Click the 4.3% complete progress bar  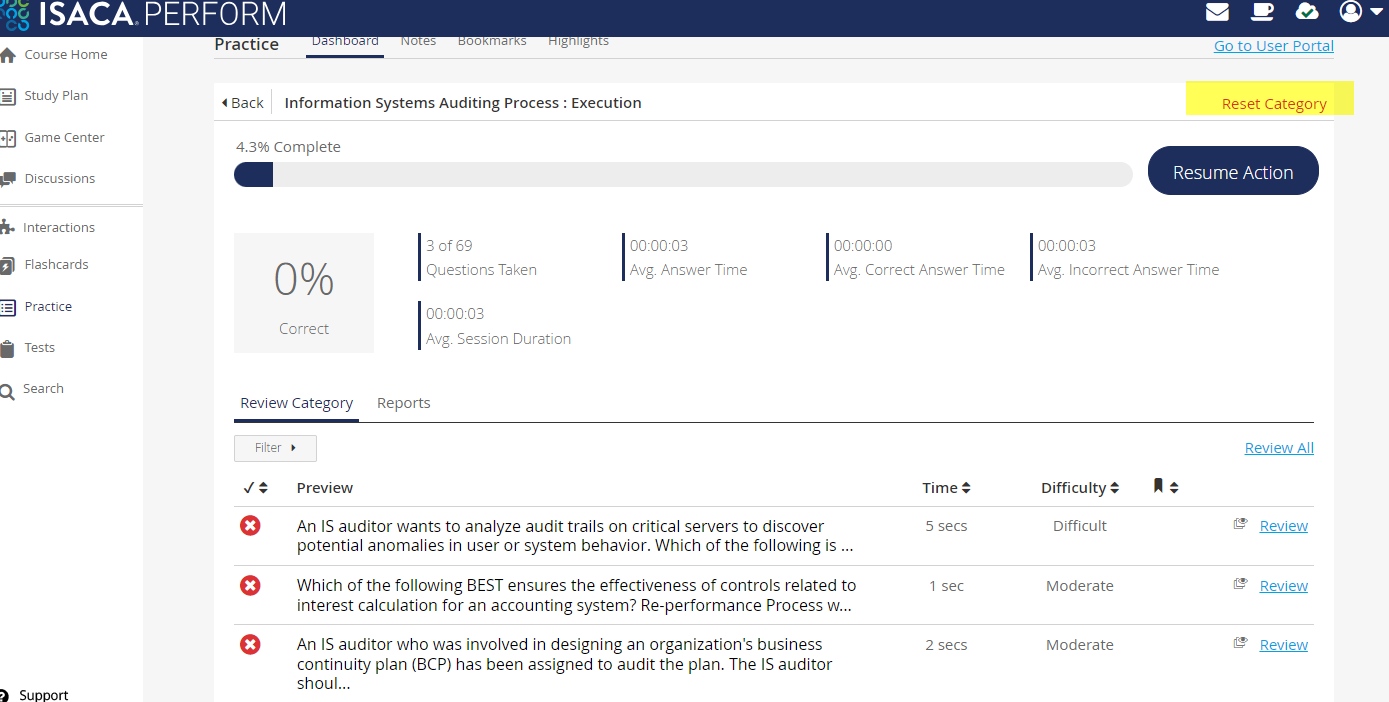[682, 175]
